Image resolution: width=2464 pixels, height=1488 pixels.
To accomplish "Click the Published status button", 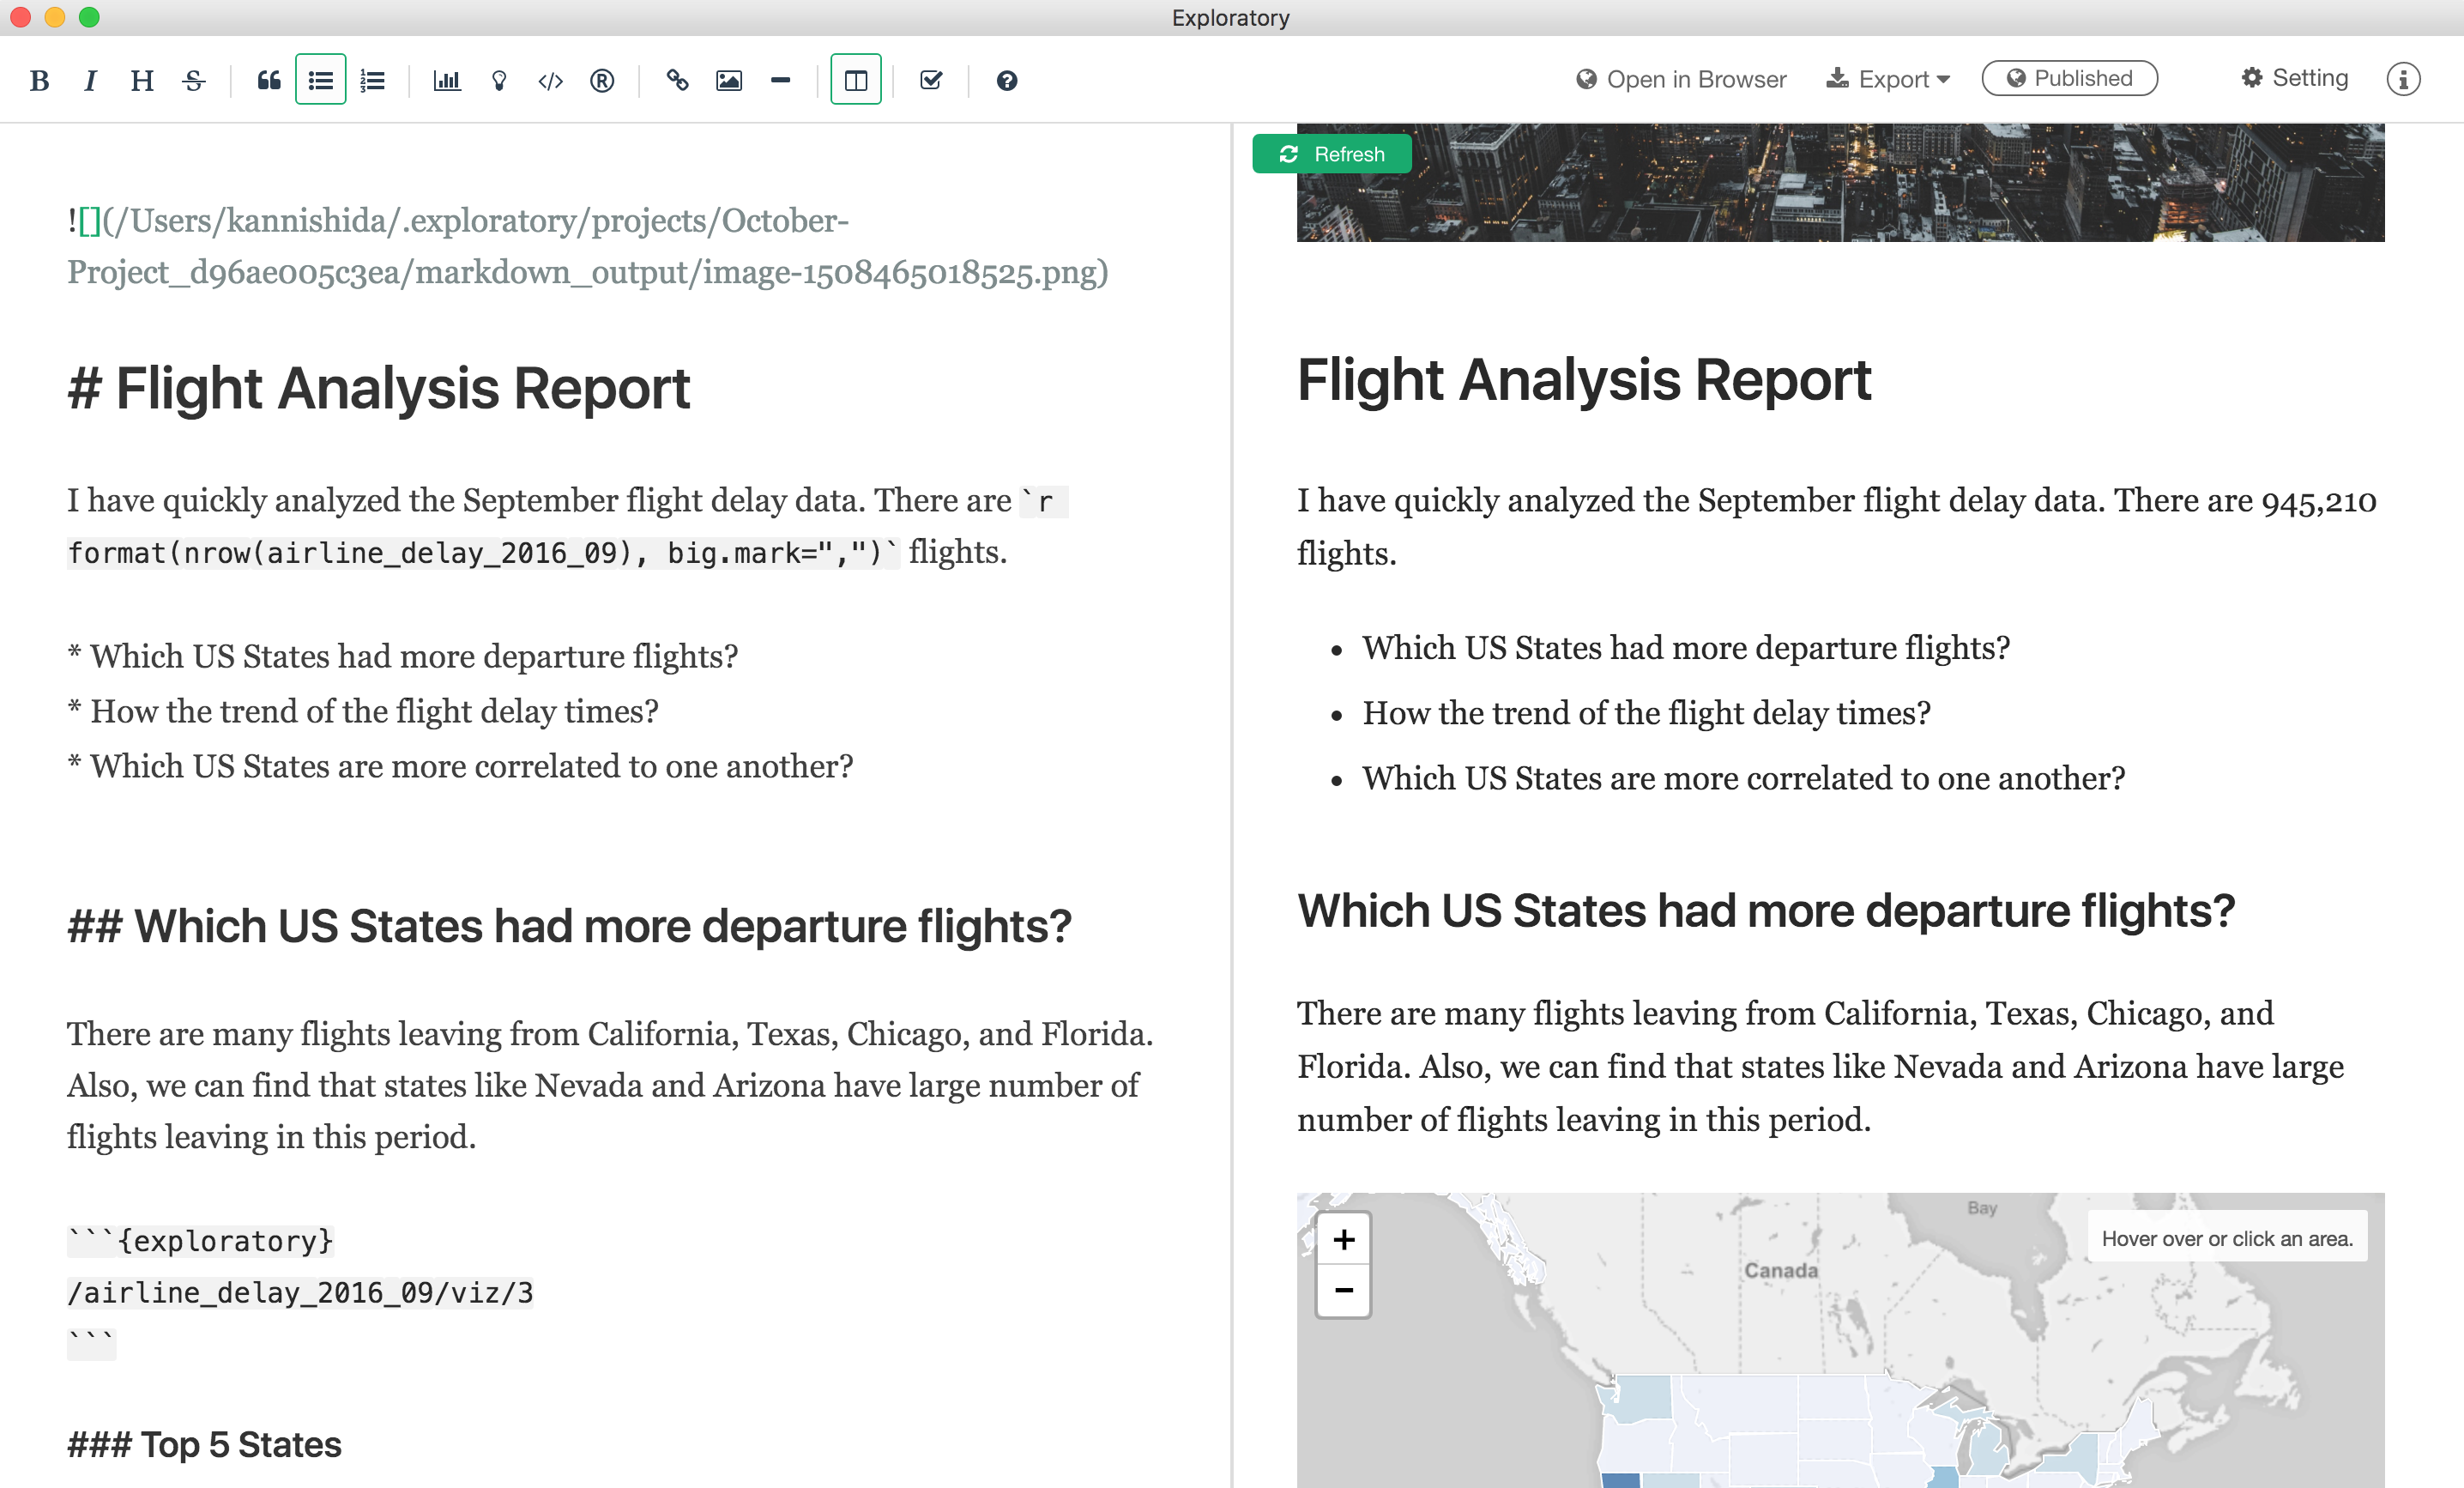I will pos(2070,78).
